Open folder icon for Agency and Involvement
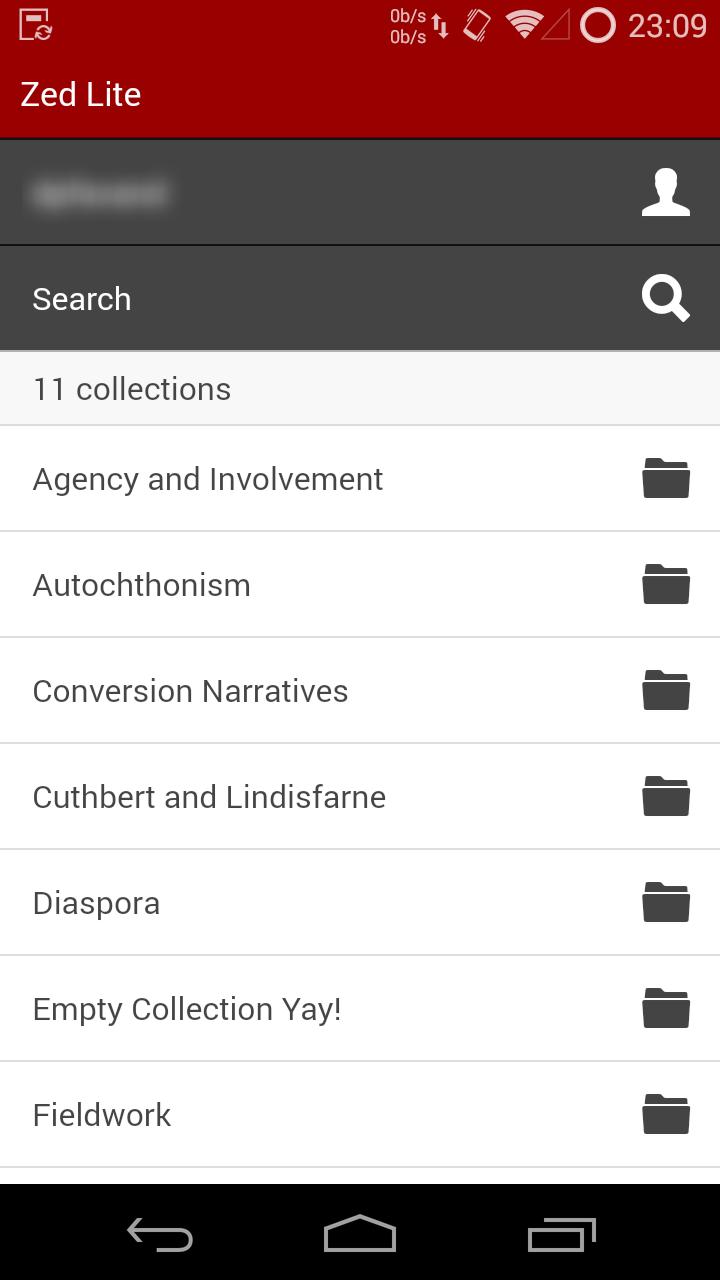This screenshot has height=1280, width=720. pyautogui.click(x=666, y=479)
